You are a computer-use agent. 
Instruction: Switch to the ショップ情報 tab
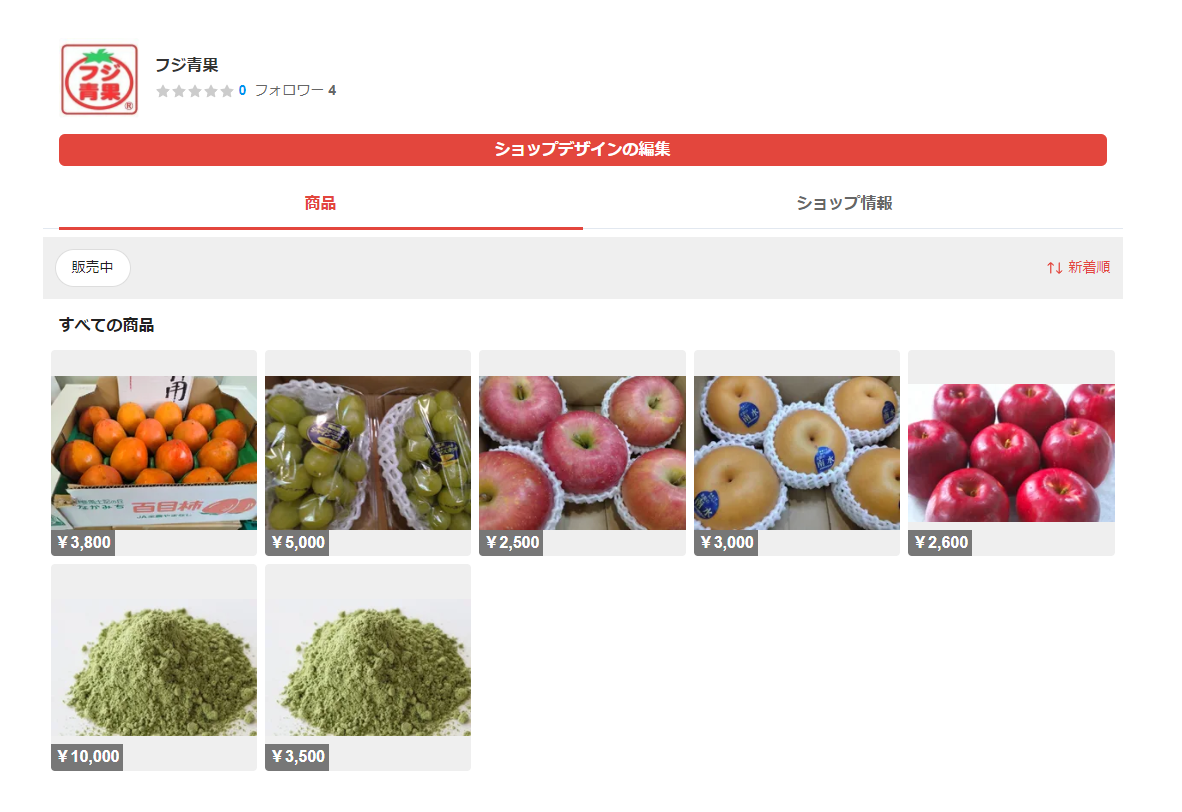pyautogui.click(x=844, y=204)
